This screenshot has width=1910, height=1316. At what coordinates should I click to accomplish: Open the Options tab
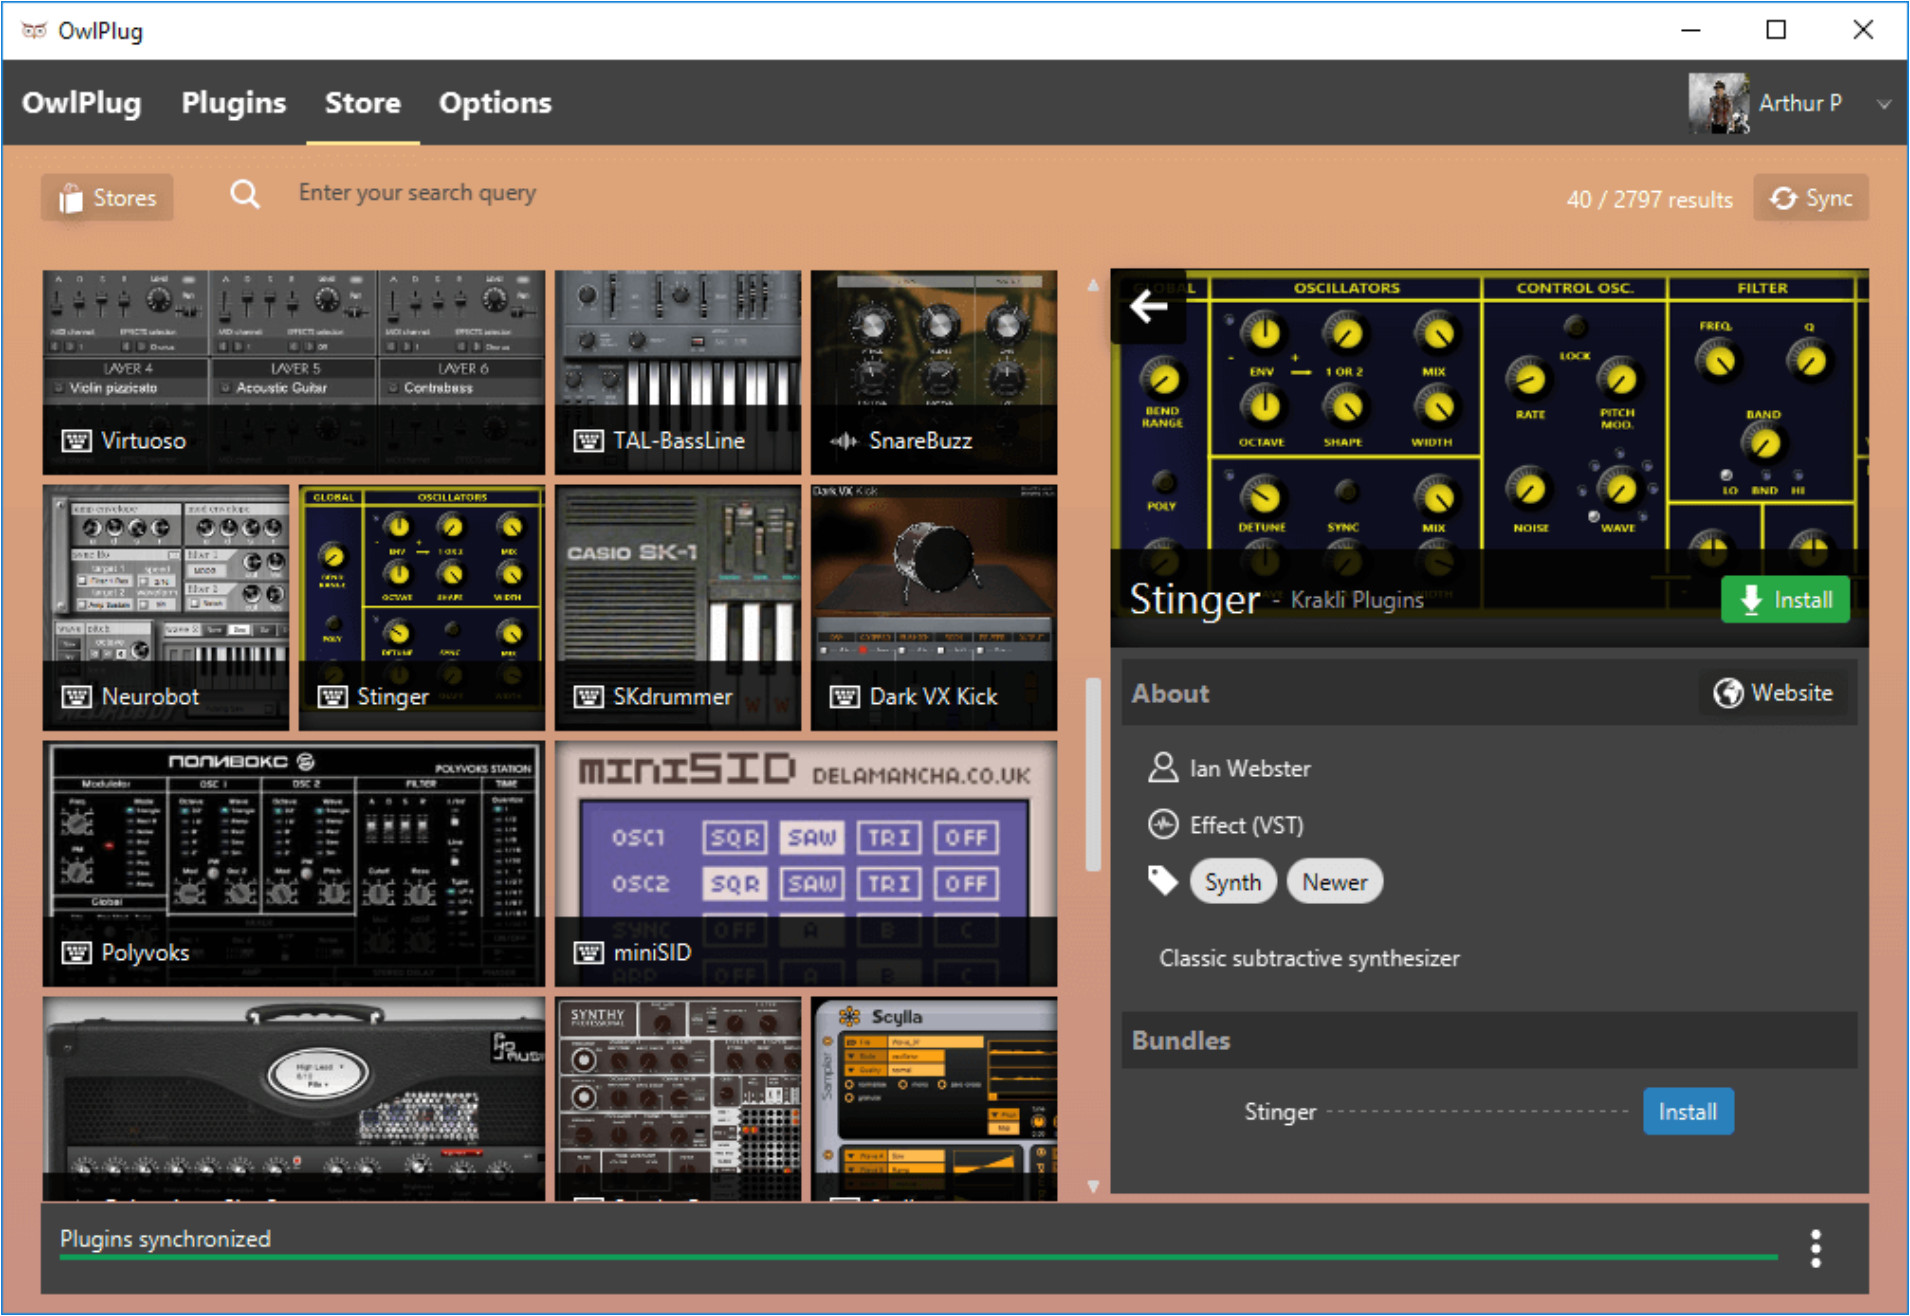[495, 102]
